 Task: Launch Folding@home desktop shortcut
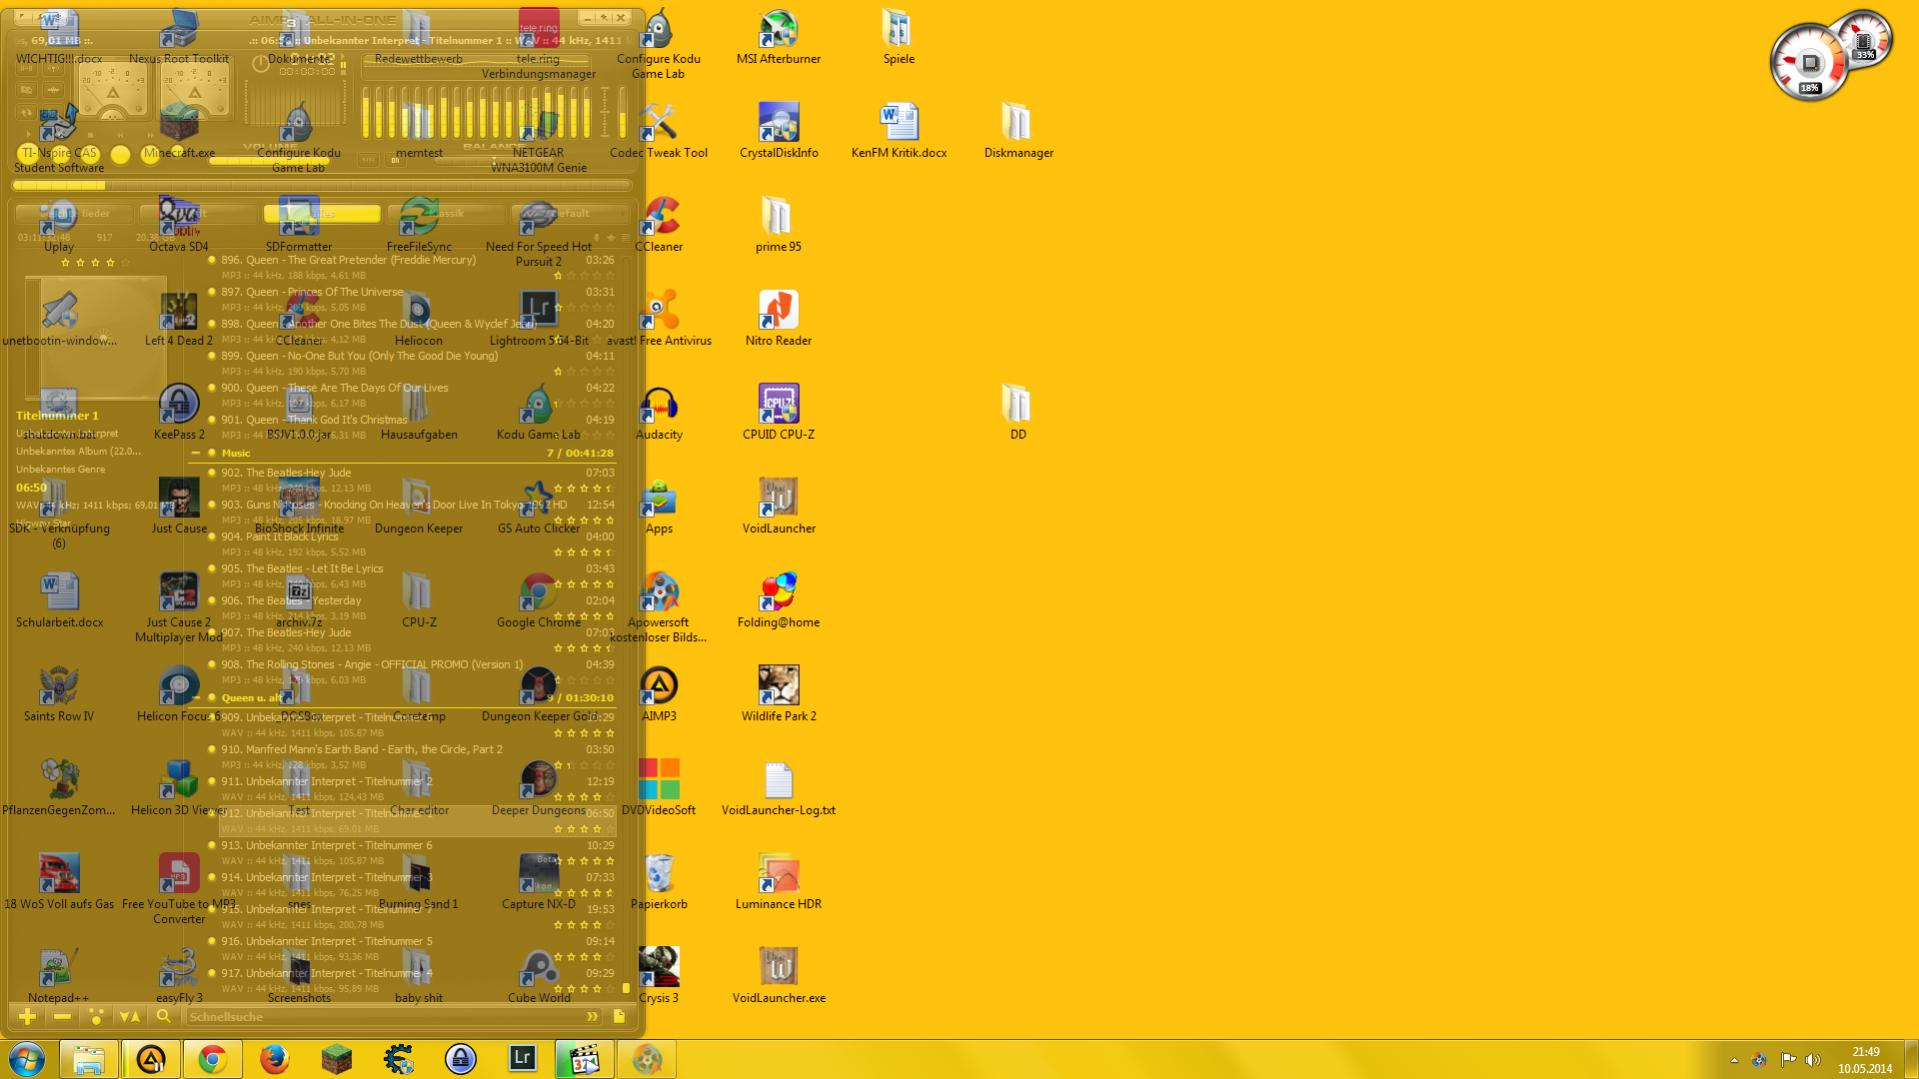[778, 602]
